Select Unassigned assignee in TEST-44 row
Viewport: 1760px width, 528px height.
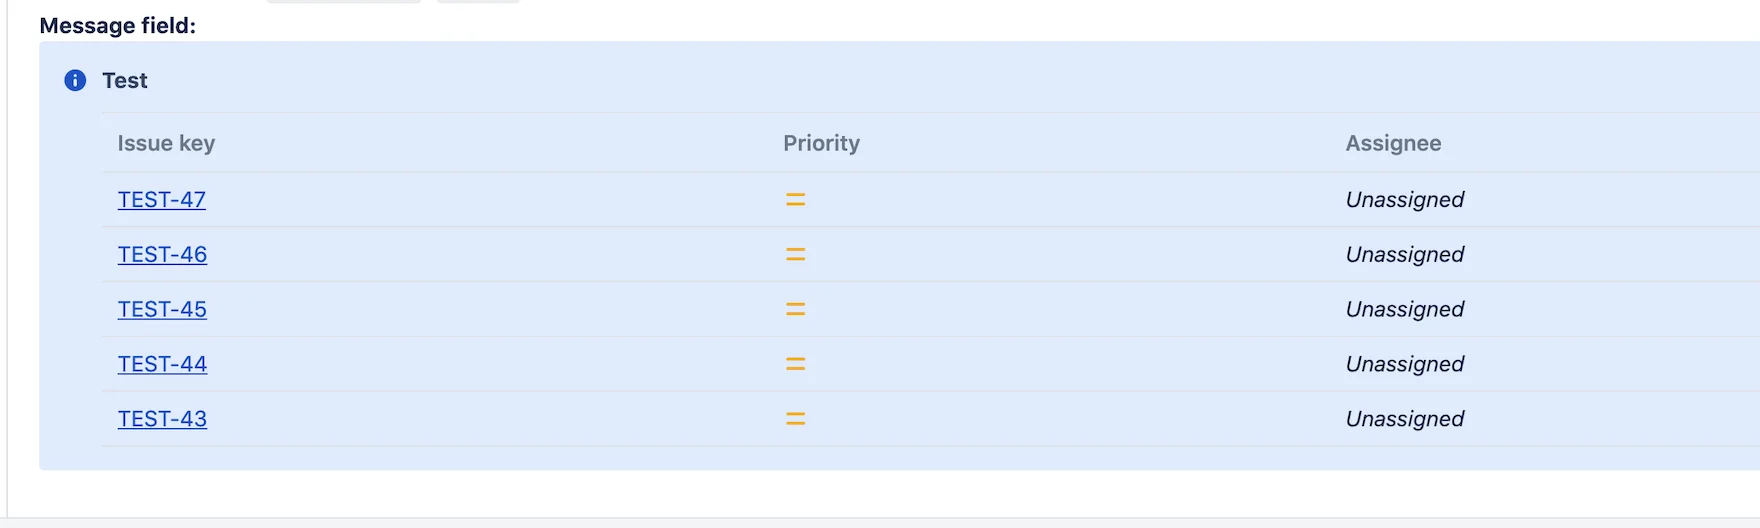1404,365
